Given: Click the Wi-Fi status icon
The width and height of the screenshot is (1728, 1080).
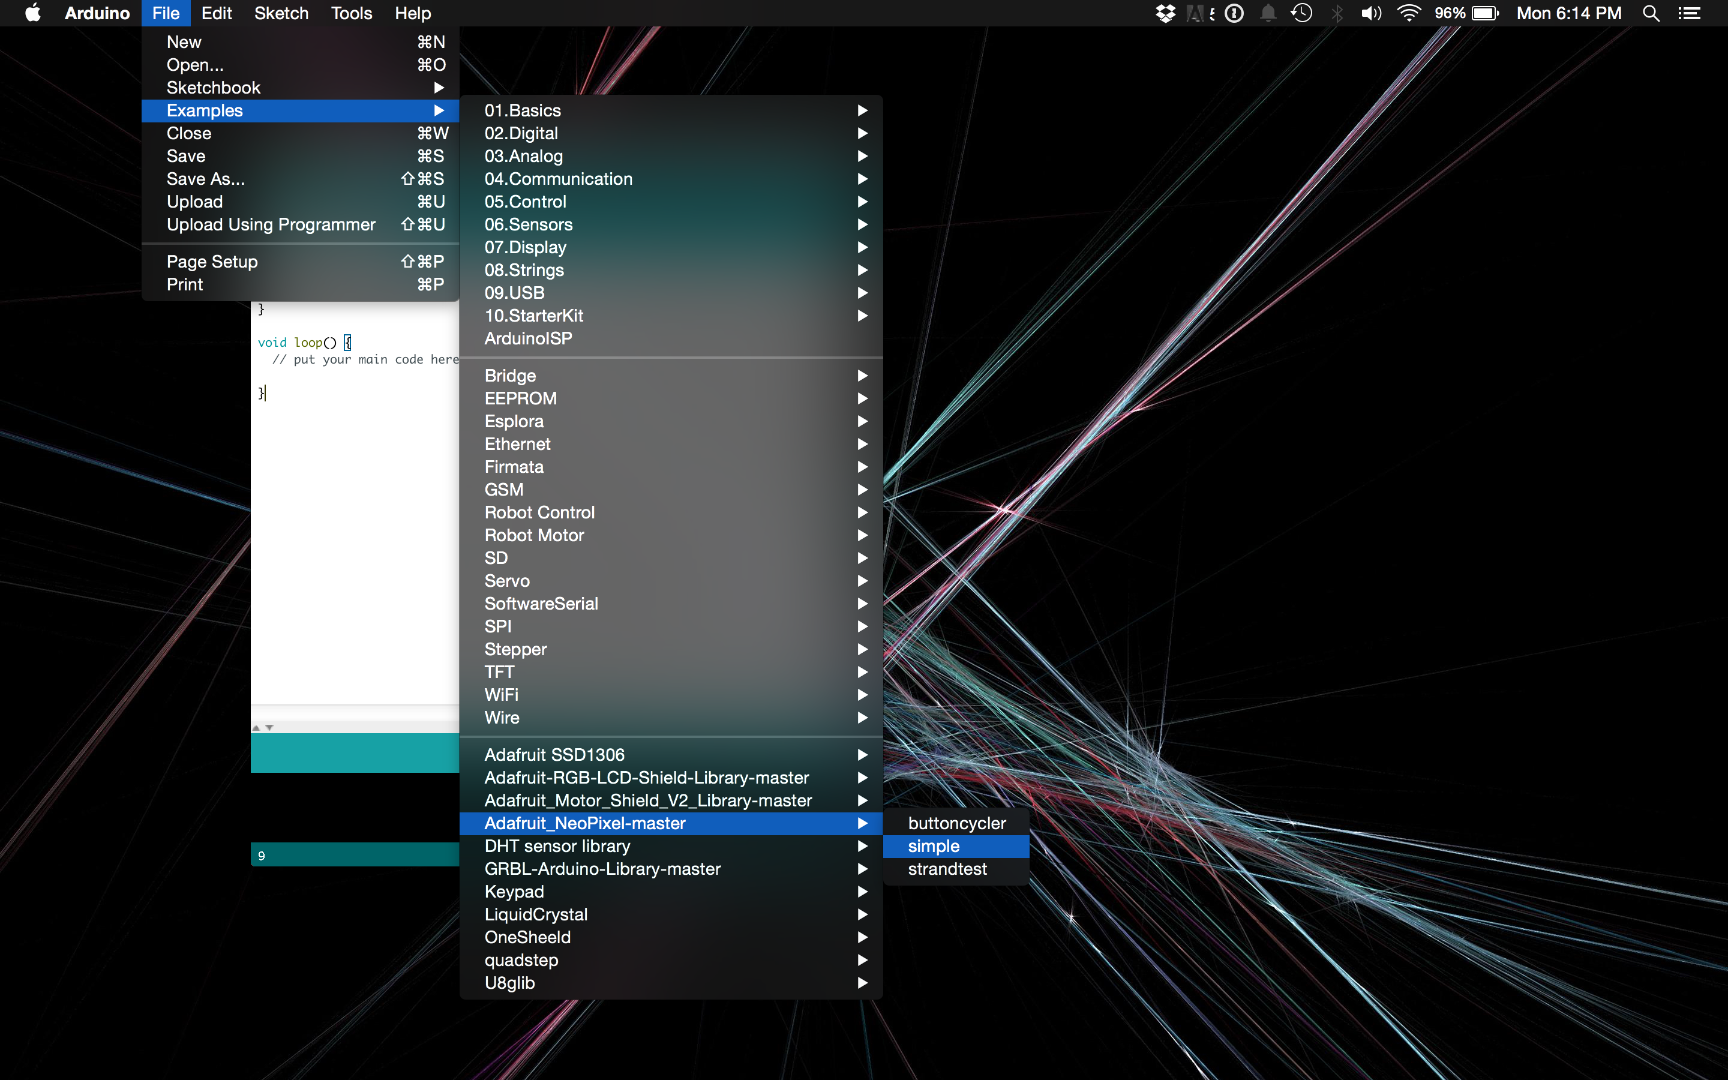Looking at the screenshot, I should point(1409,13).
